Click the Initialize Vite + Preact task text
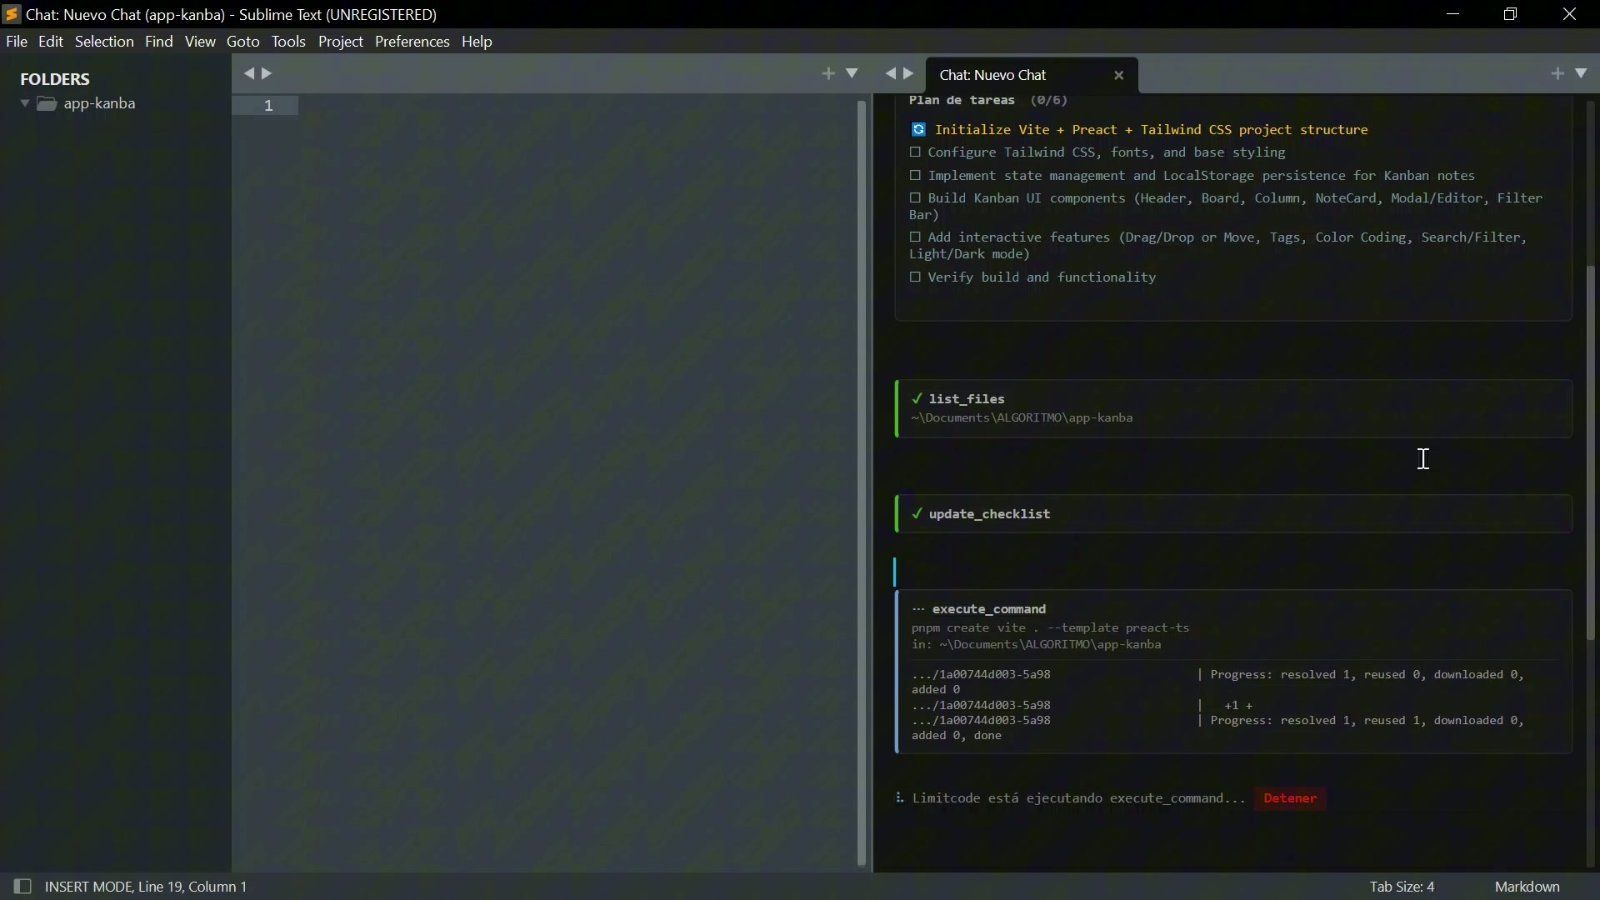1600x900 pixels. tap(1151, 129)
